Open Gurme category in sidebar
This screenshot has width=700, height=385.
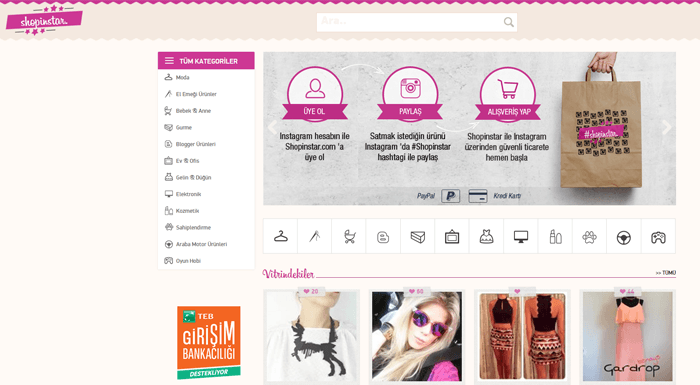click(178, 127)
